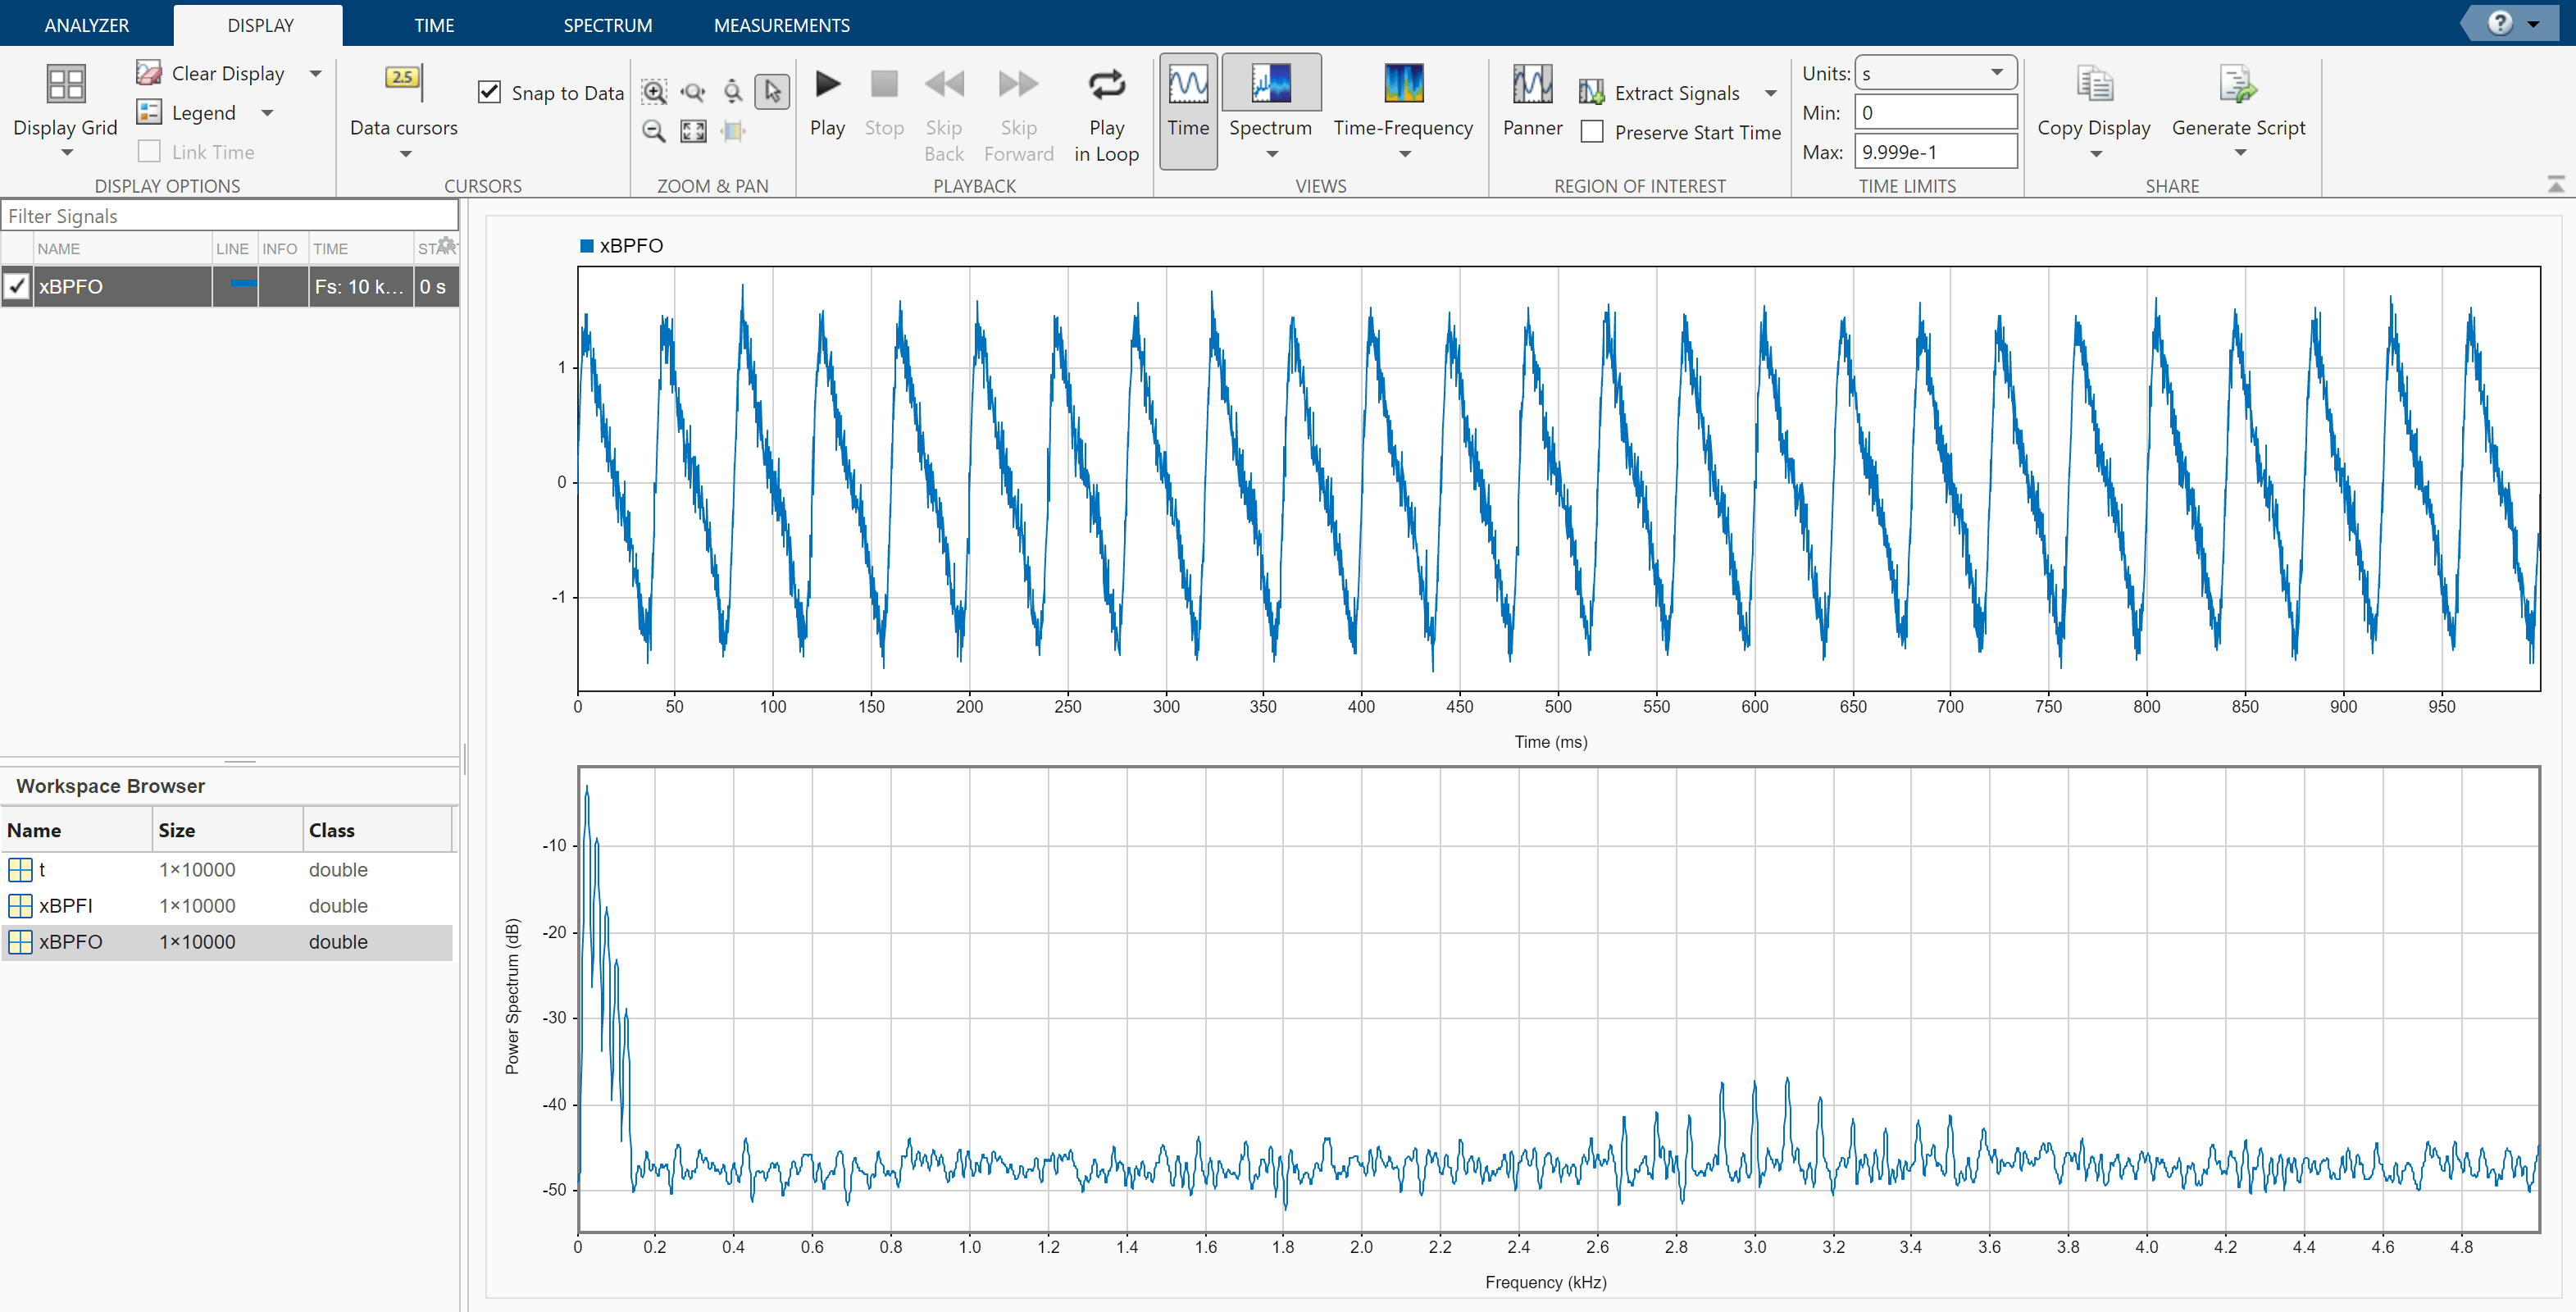
Task: Activate the Panner tool
Action: tap(1531, 85)
